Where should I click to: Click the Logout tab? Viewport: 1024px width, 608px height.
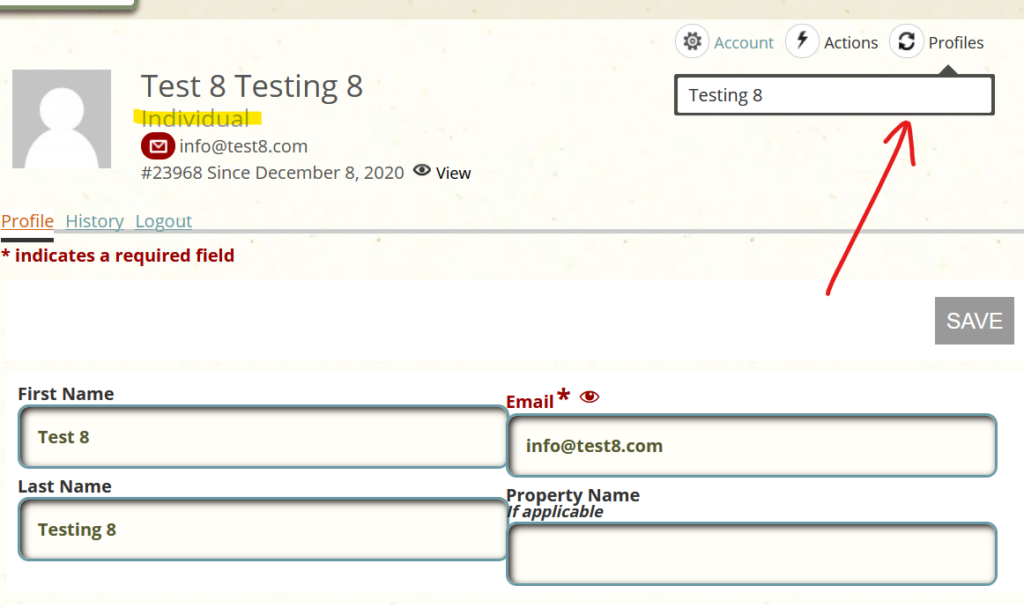(163, 221)
